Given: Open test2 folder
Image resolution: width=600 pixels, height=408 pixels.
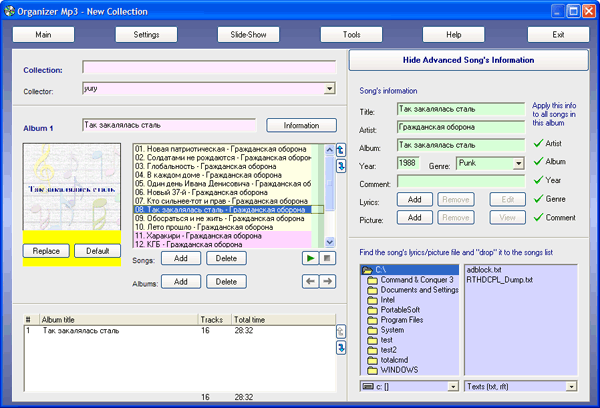Looking at the screenshot, I should click(382, 350).
